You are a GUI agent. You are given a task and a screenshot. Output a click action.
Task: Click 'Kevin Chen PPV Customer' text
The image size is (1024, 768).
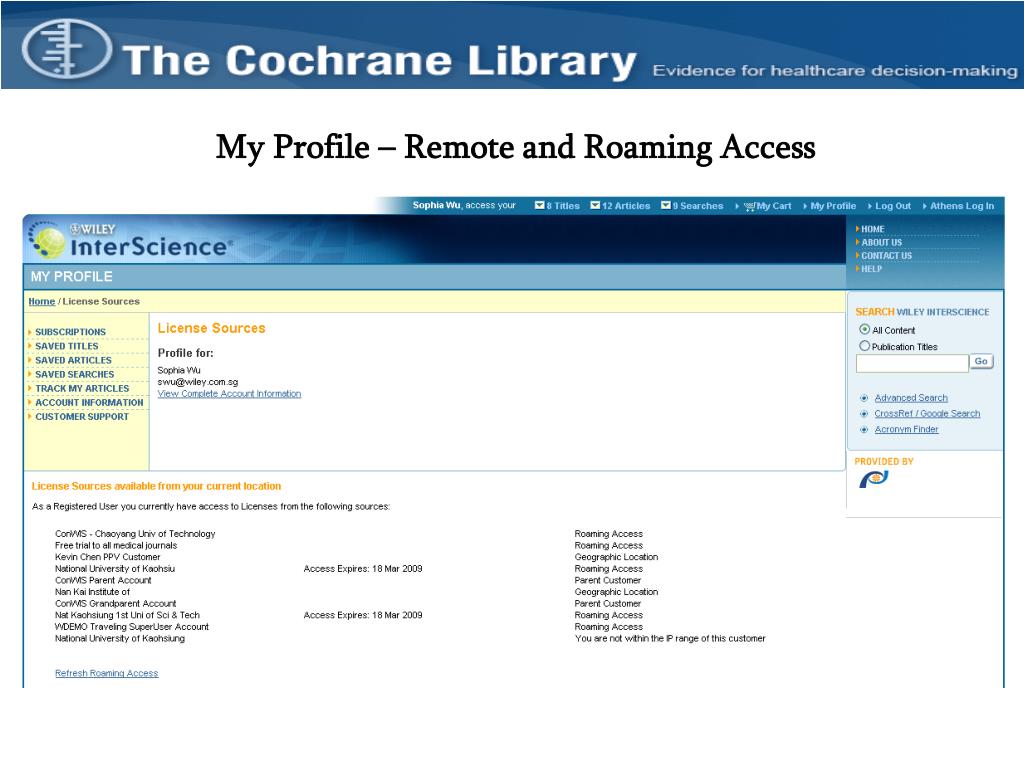108,557
